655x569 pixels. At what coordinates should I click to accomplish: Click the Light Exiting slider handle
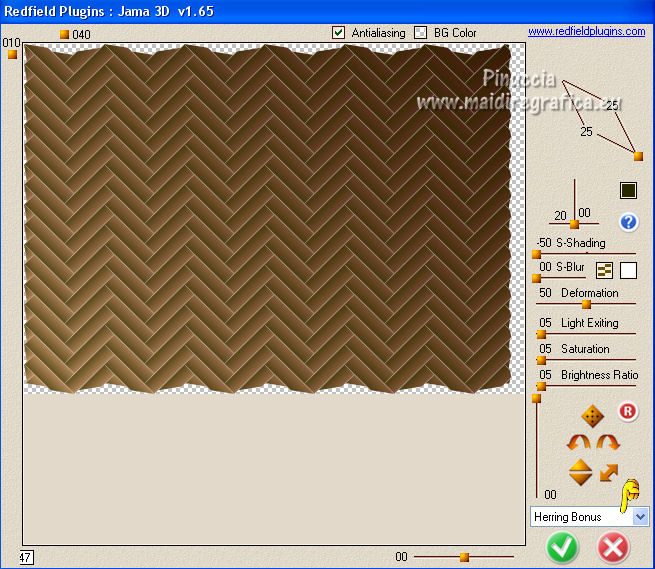pos(541,334)
